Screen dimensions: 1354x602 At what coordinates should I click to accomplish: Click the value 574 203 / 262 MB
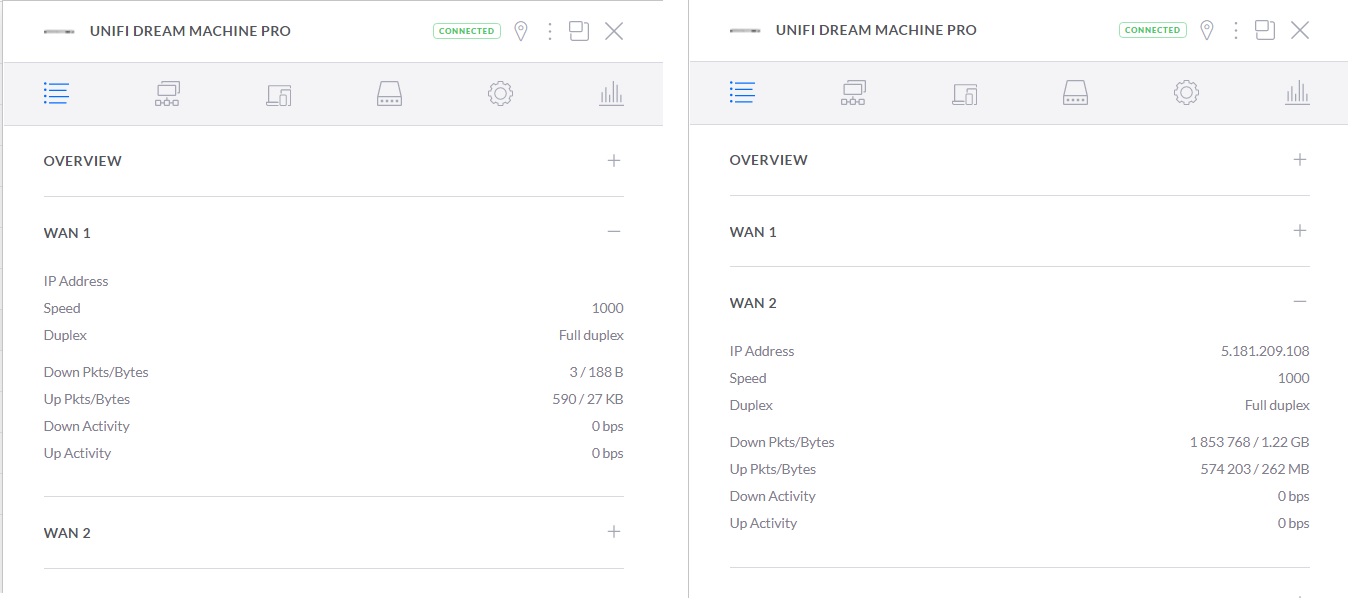point(1255,469)
